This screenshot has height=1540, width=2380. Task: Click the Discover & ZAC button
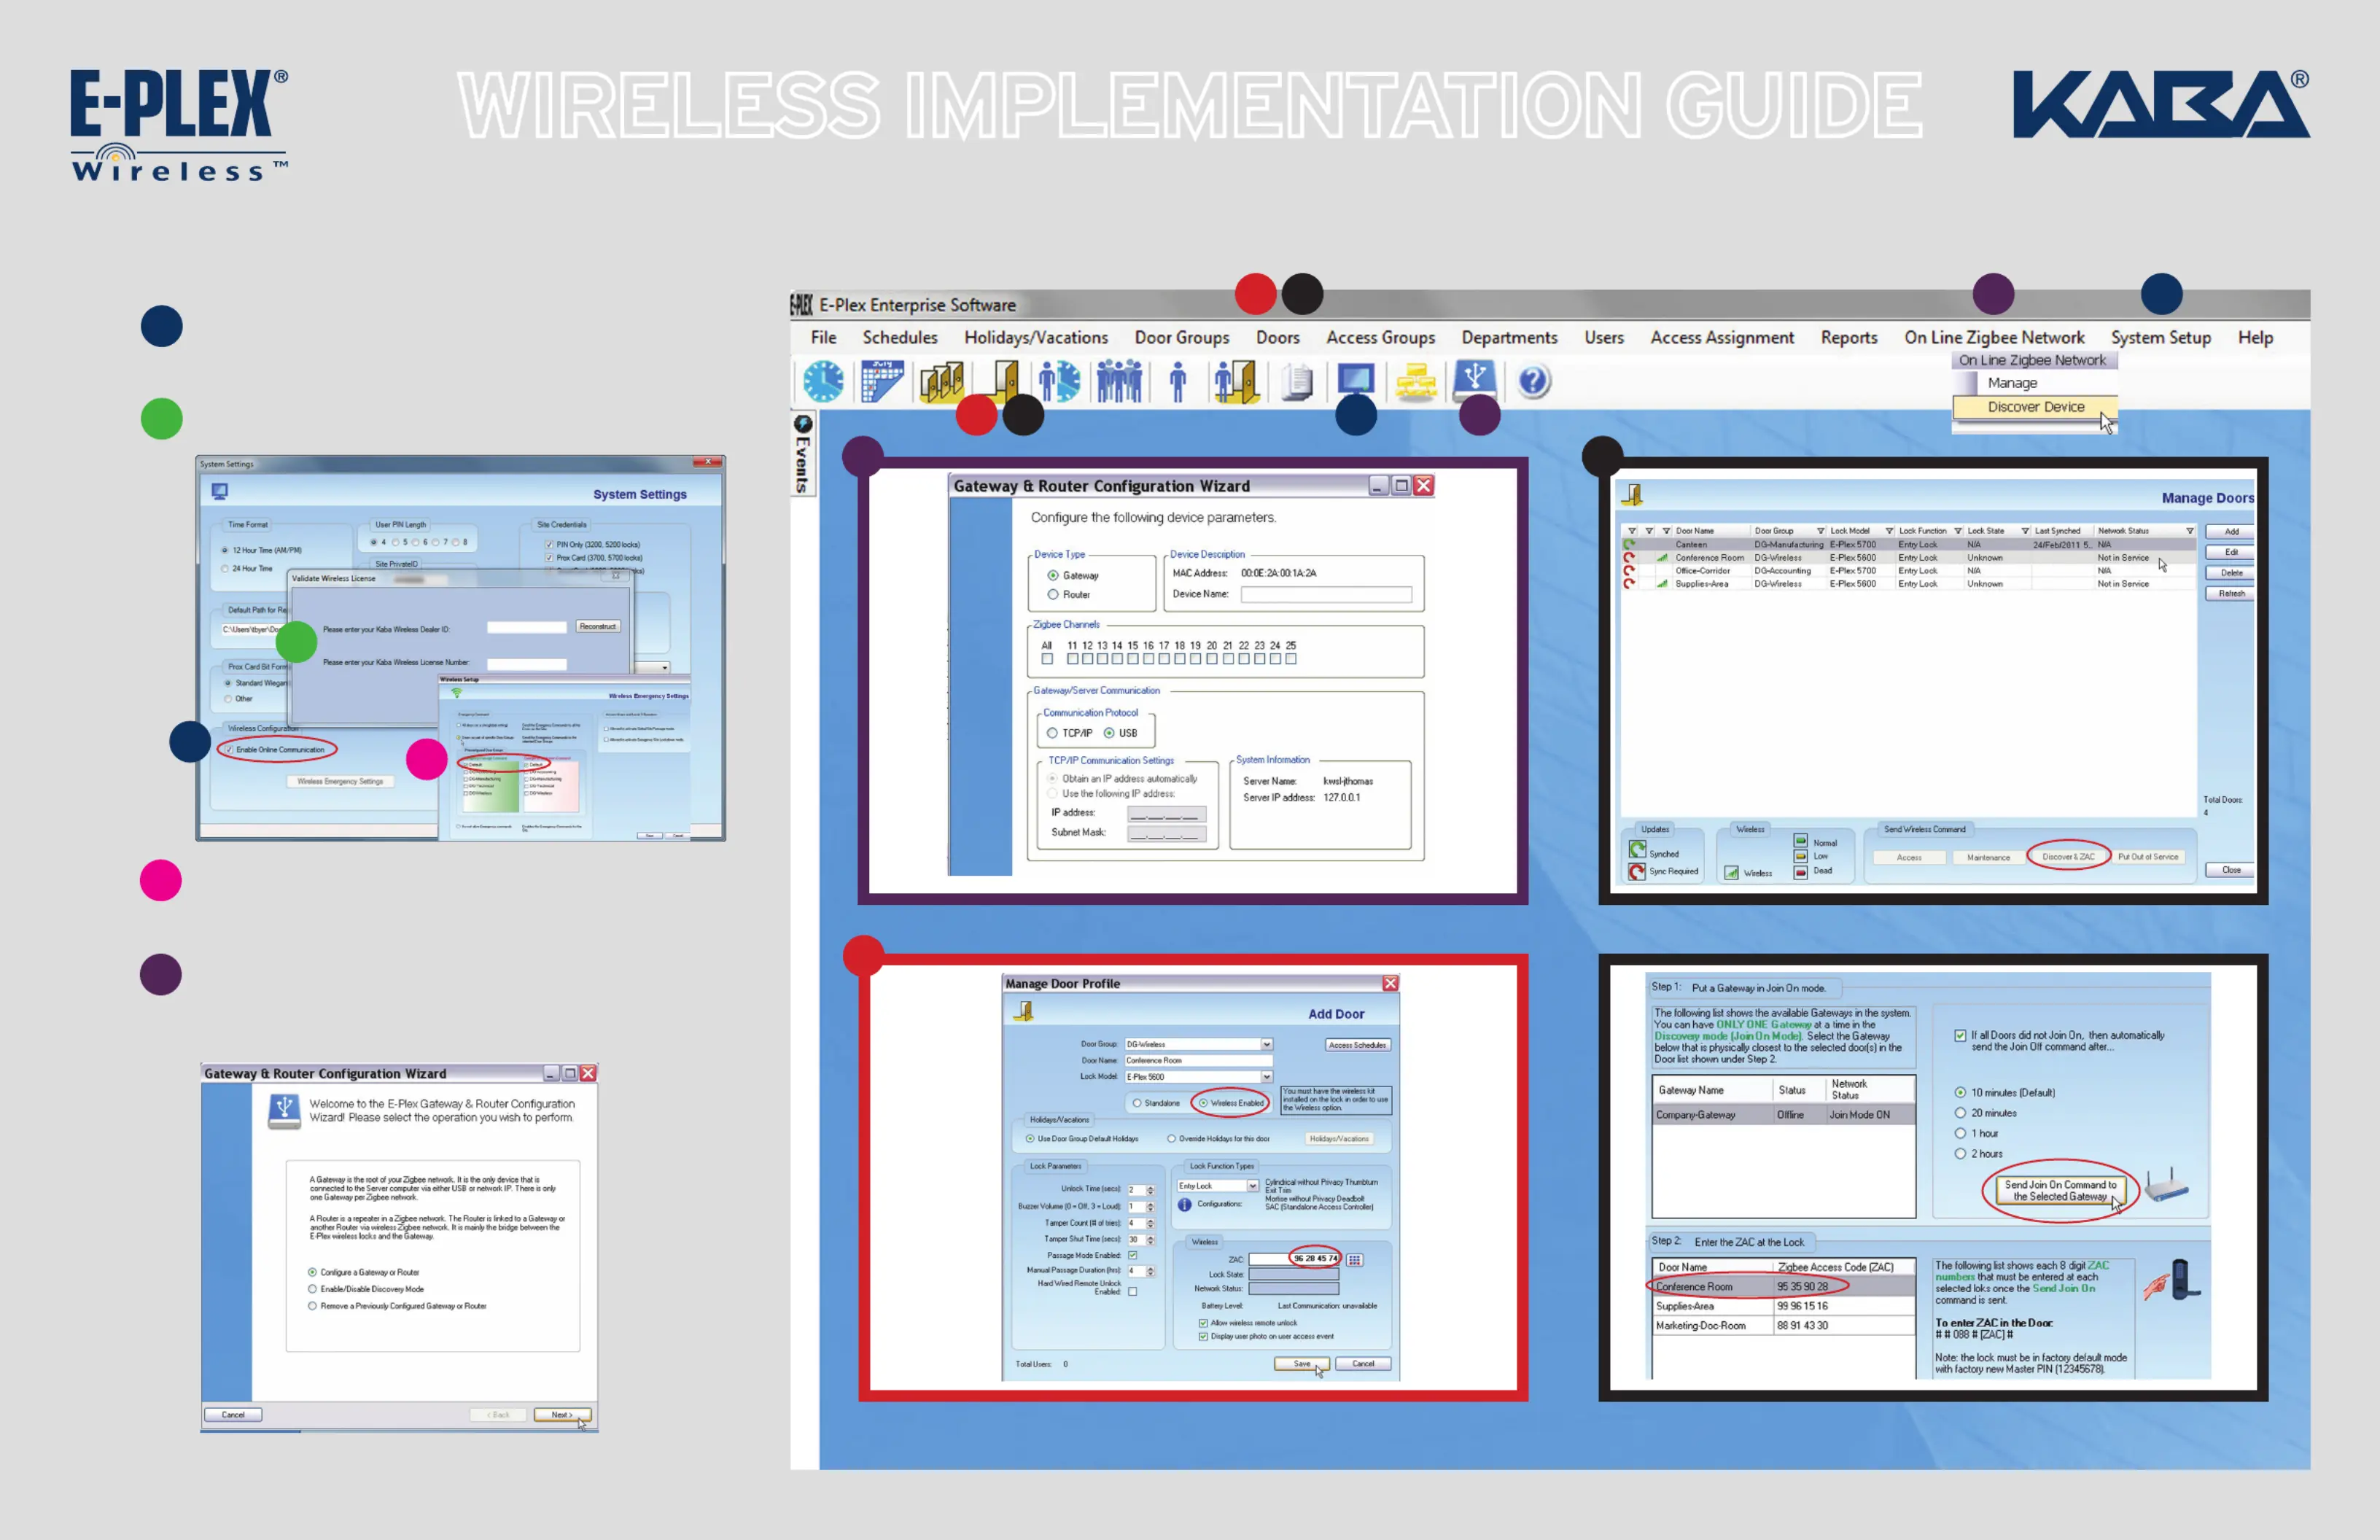2067,857
